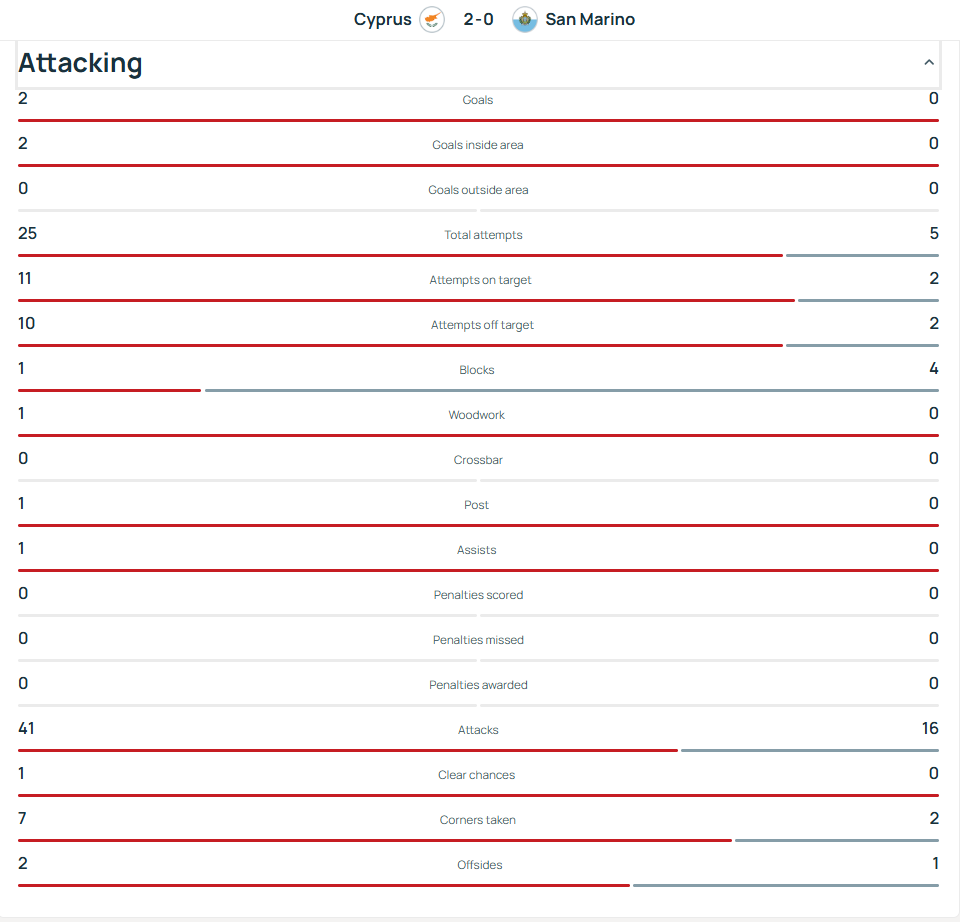Click the Corners taken stat label
This screenshot has width=960, height=922.
pos(478,820)
